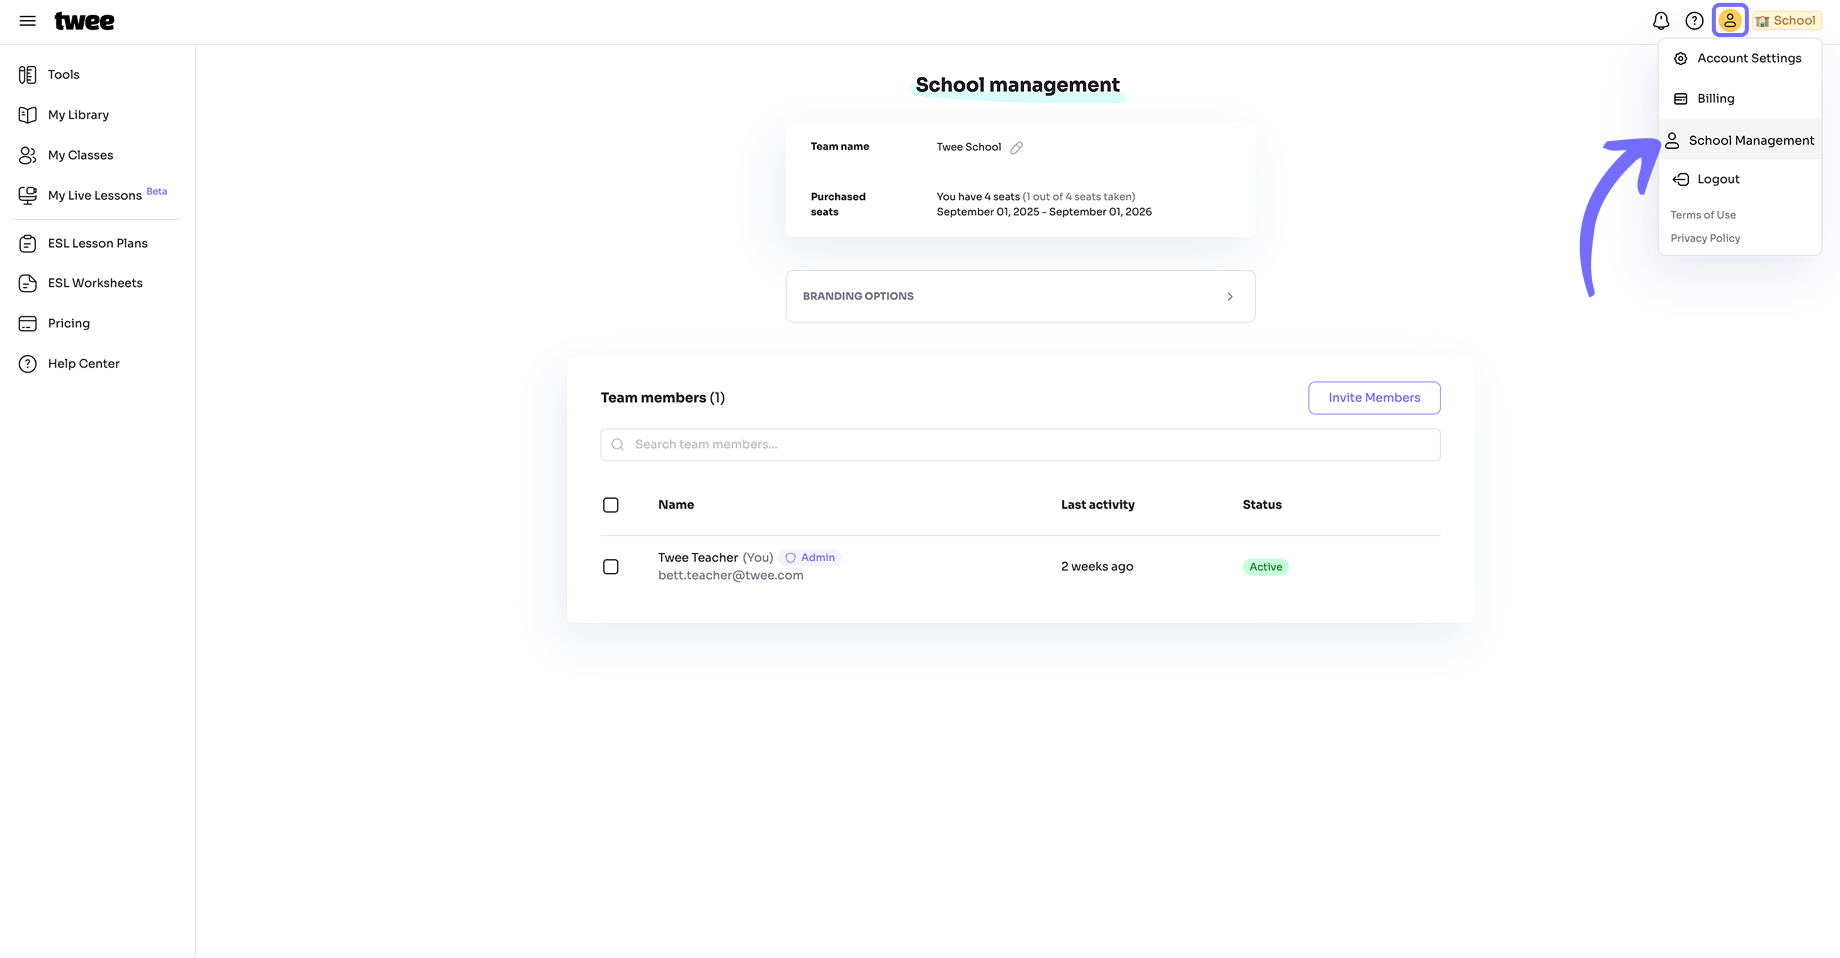Image resolution: width=1840 pixels, height=958 pixels.
Task: Click the Tools sidebar icon
Action: click(28, 75)
